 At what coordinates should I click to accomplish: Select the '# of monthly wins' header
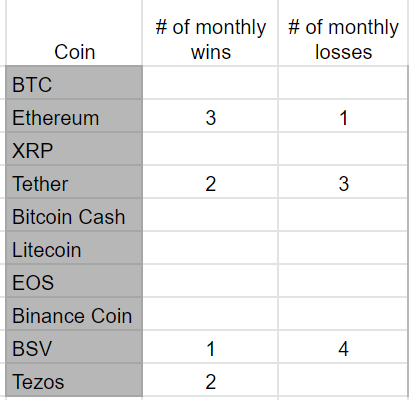210,33
